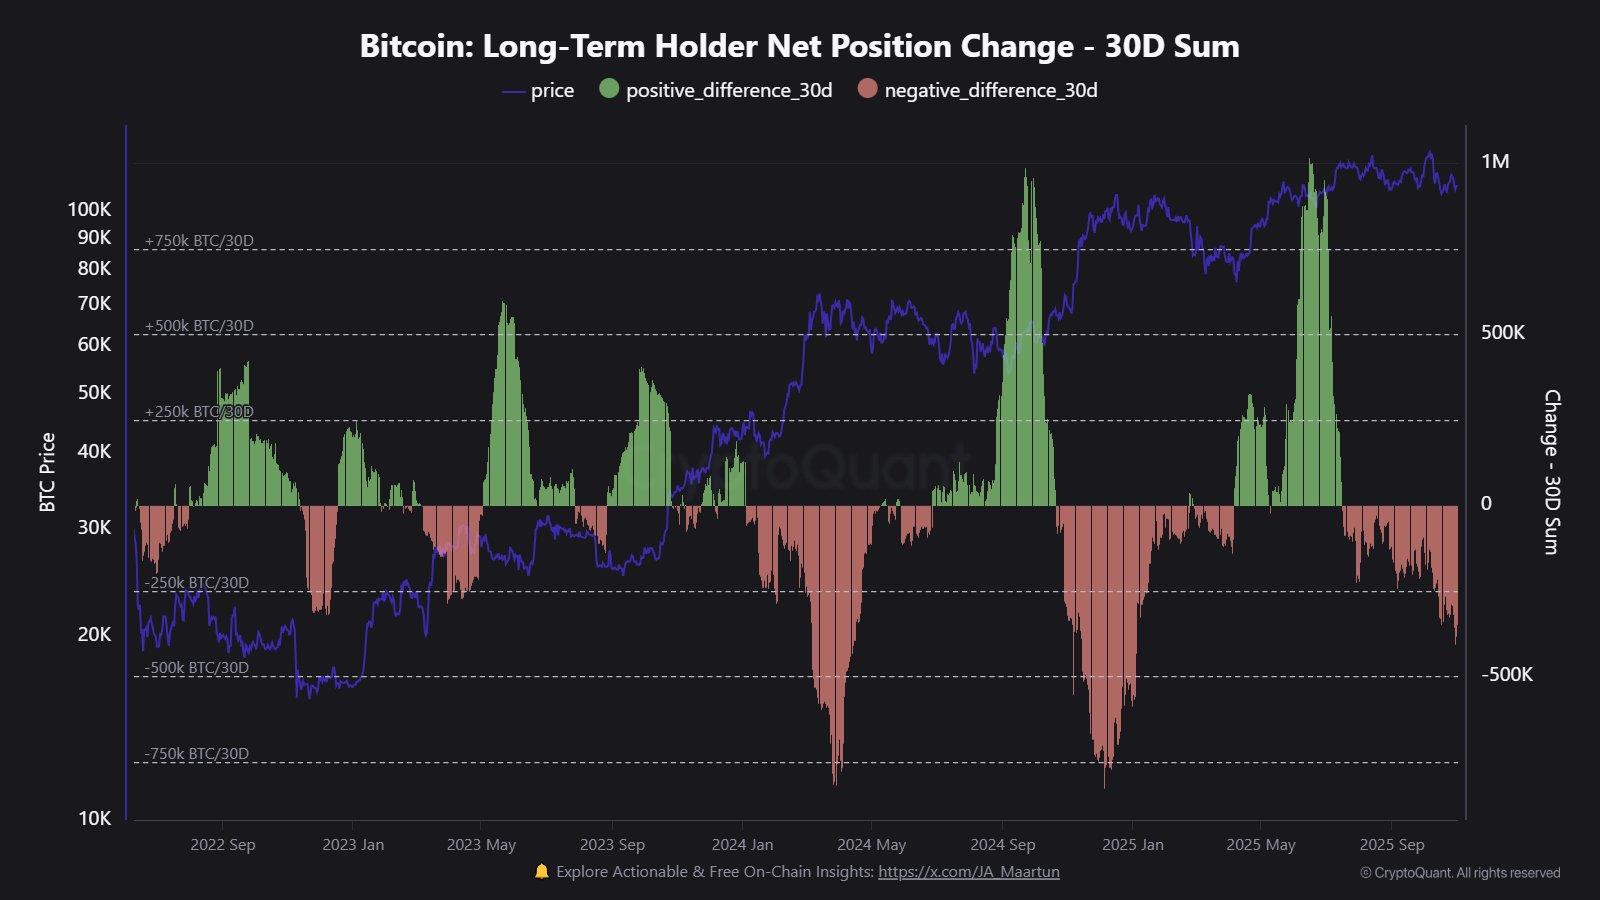
Task: Click the +750k BTC/30D threshold label
Action: coord(199,241)
